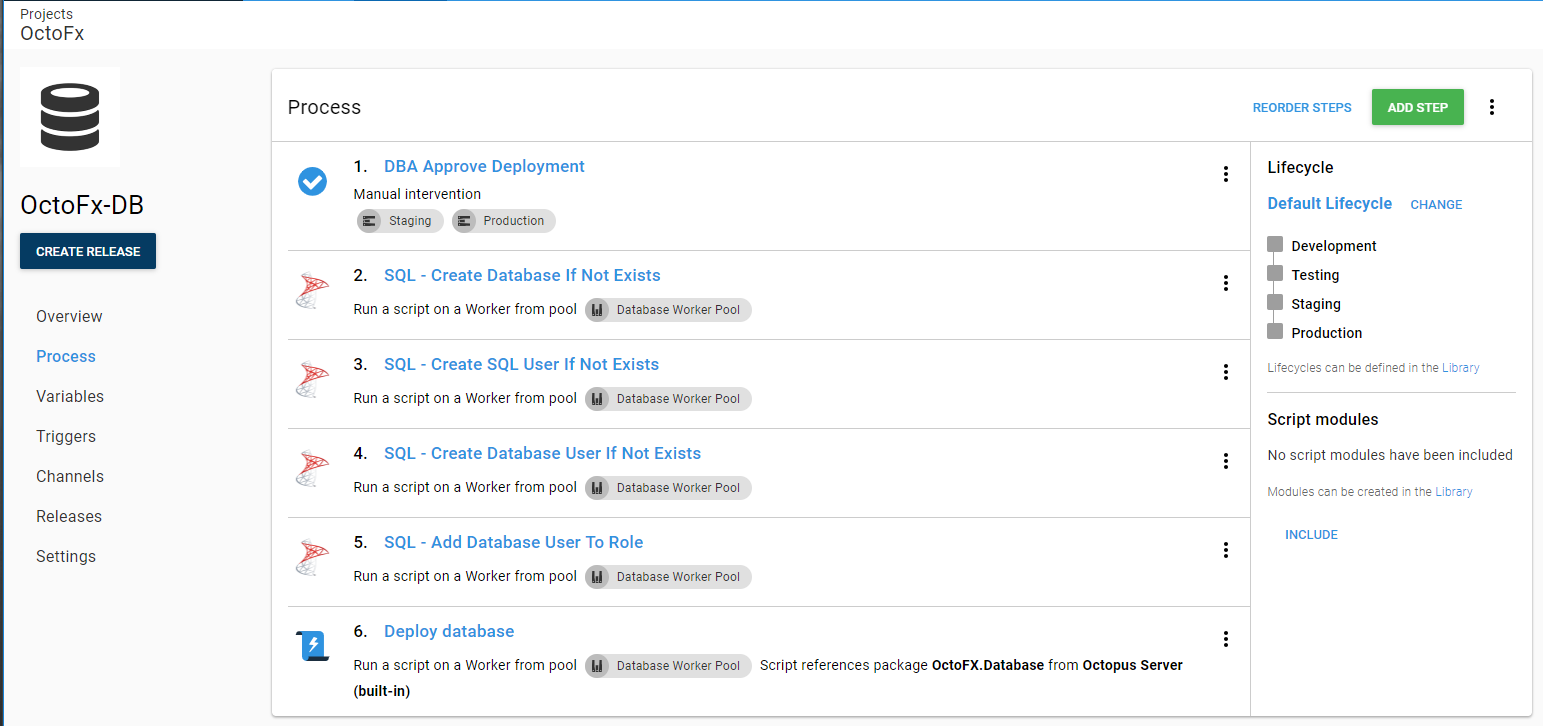
Task: Click SQL icon beside Add Database User To Role
Action: pos(312,558)
